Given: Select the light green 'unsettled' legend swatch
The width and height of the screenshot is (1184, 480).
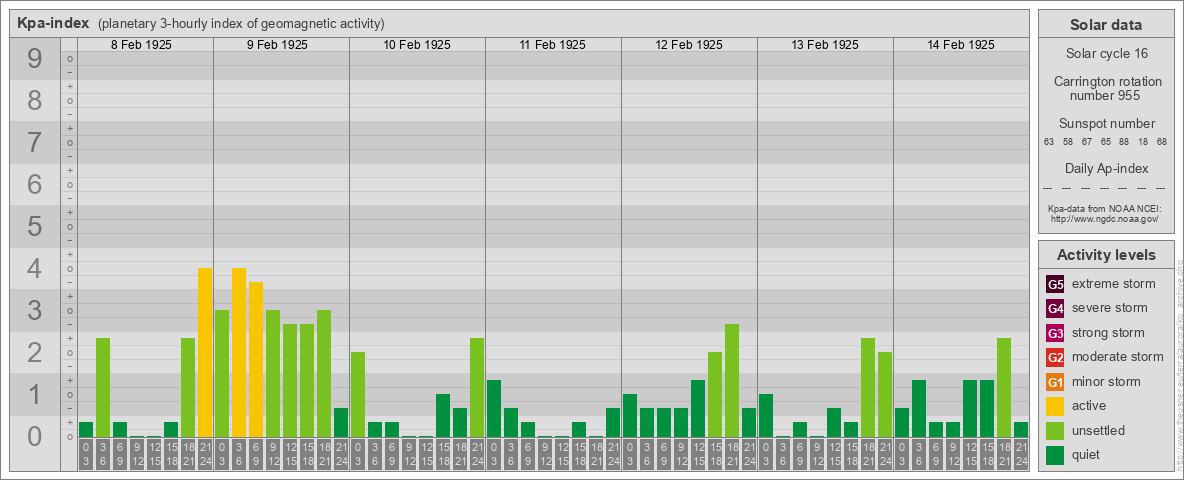Looking at the screenshot, I should click(1055, 430).
